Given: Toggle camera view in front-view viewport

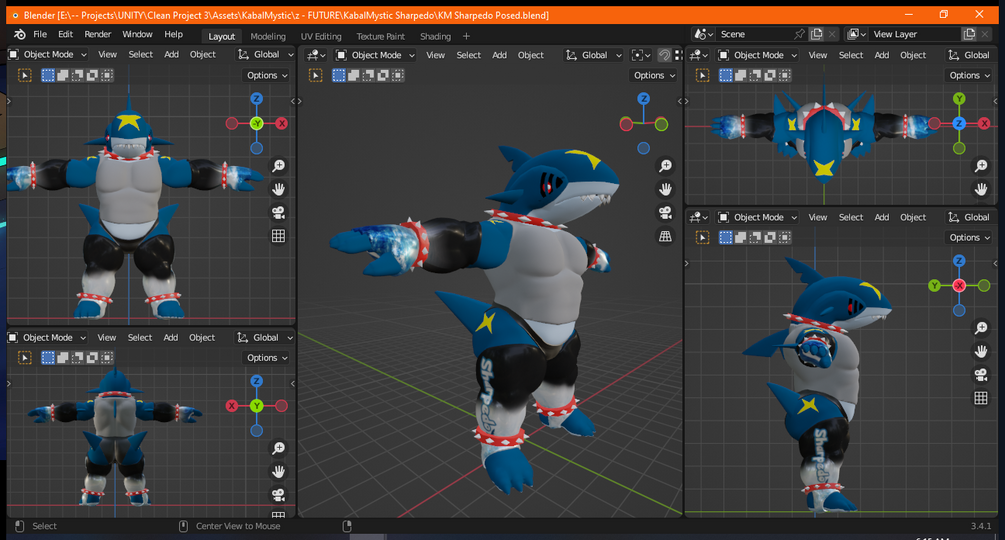Looking at the screenshot, I should point(278,213).
